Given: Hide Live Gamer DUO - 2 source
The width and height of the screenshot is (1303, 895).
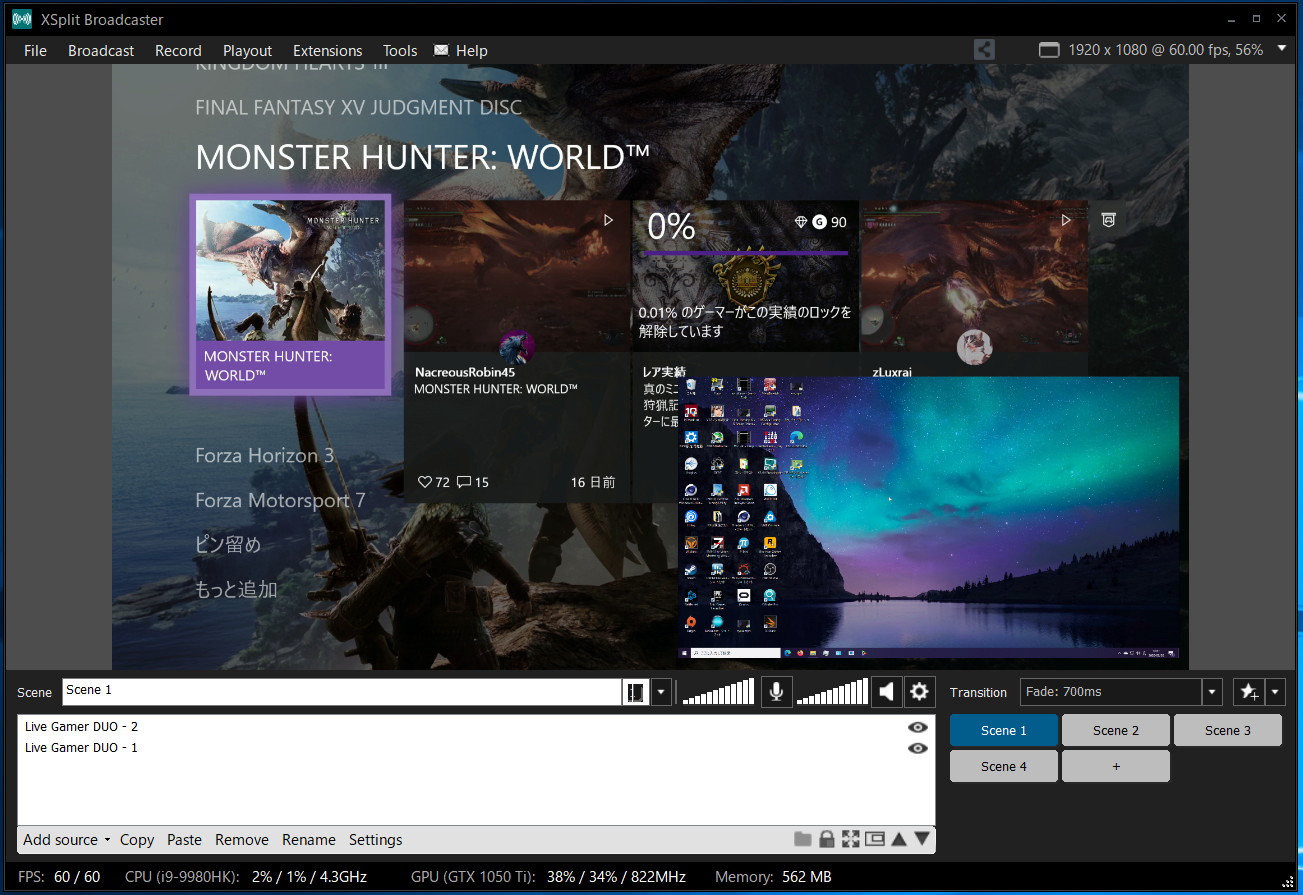Looking at the screenshot, I should pos(917,727).
